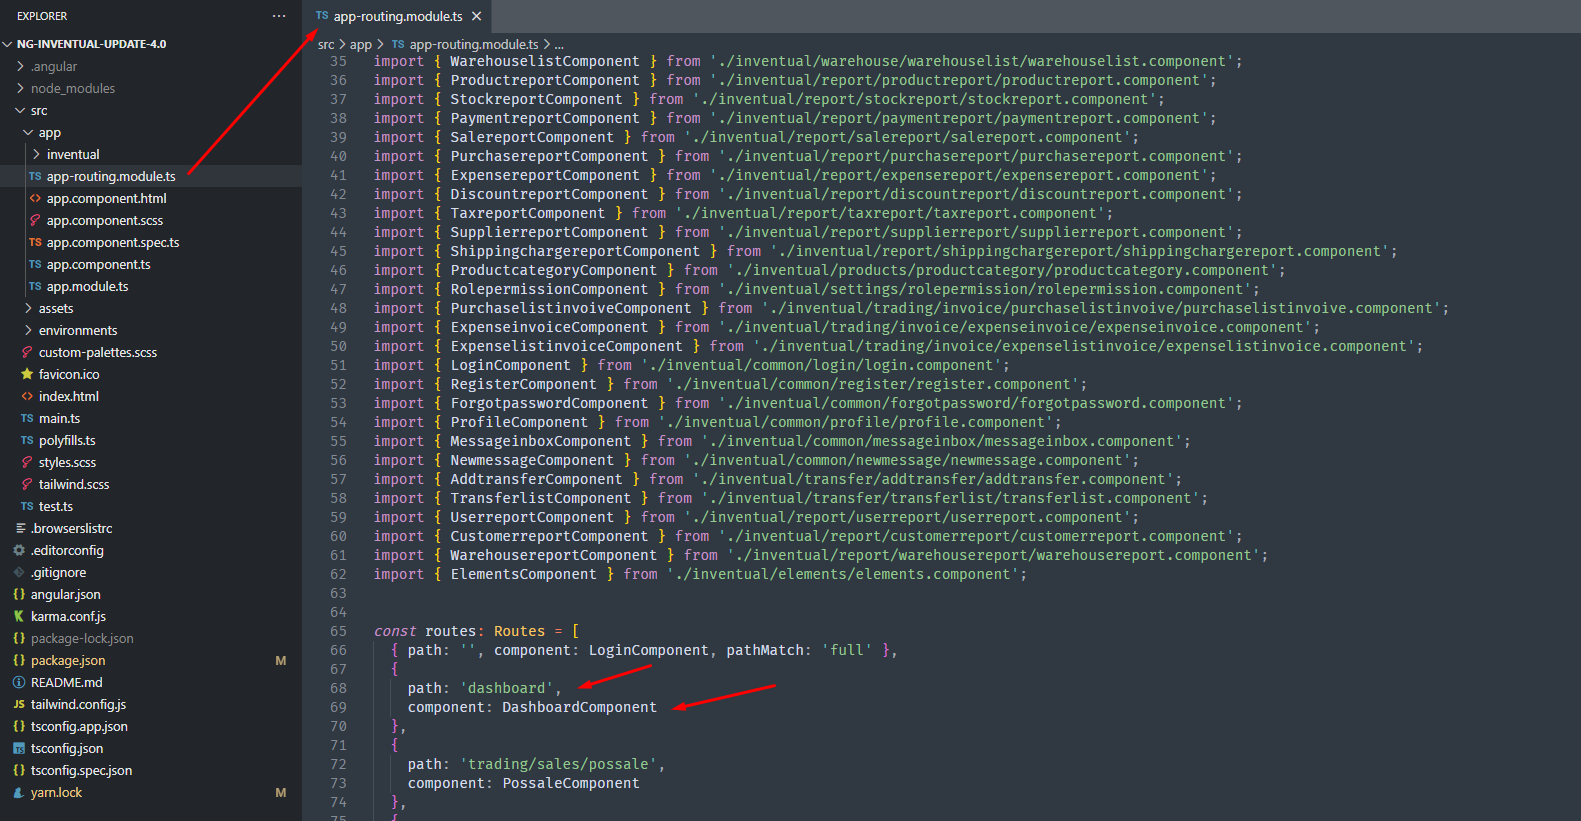Open app.component.scss file

105,220
